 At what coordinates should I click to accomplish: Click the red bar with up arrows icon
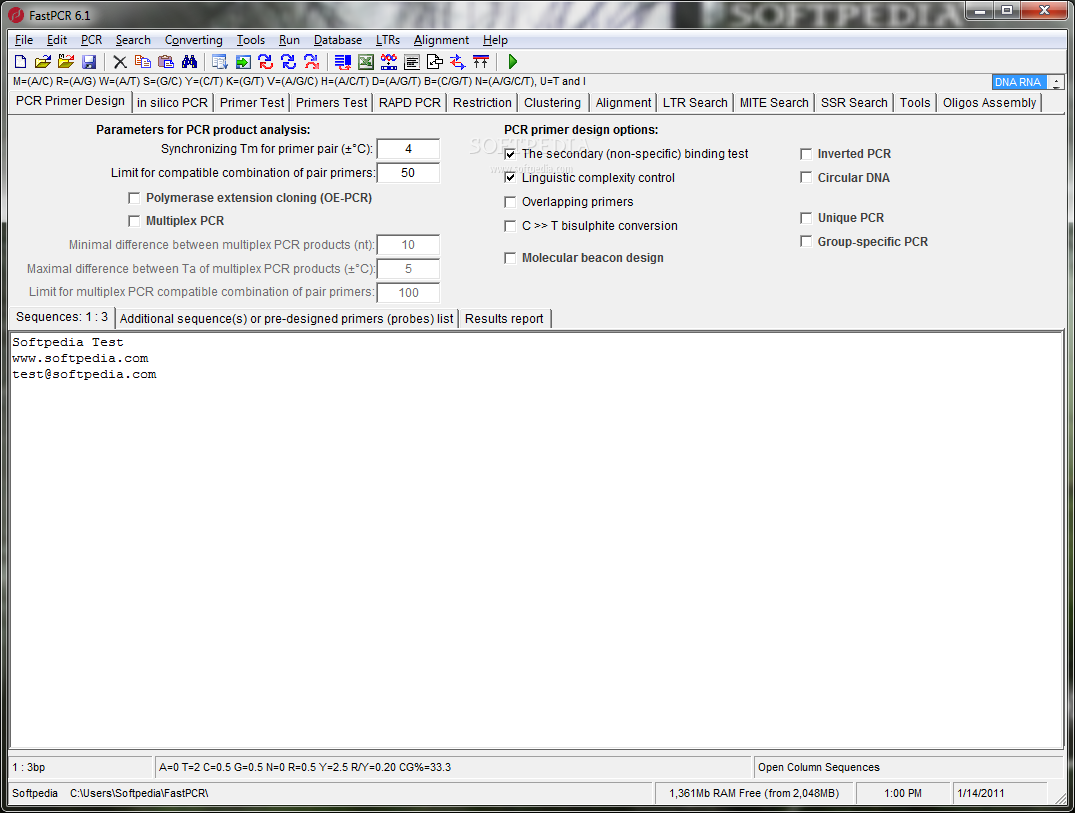481,62
